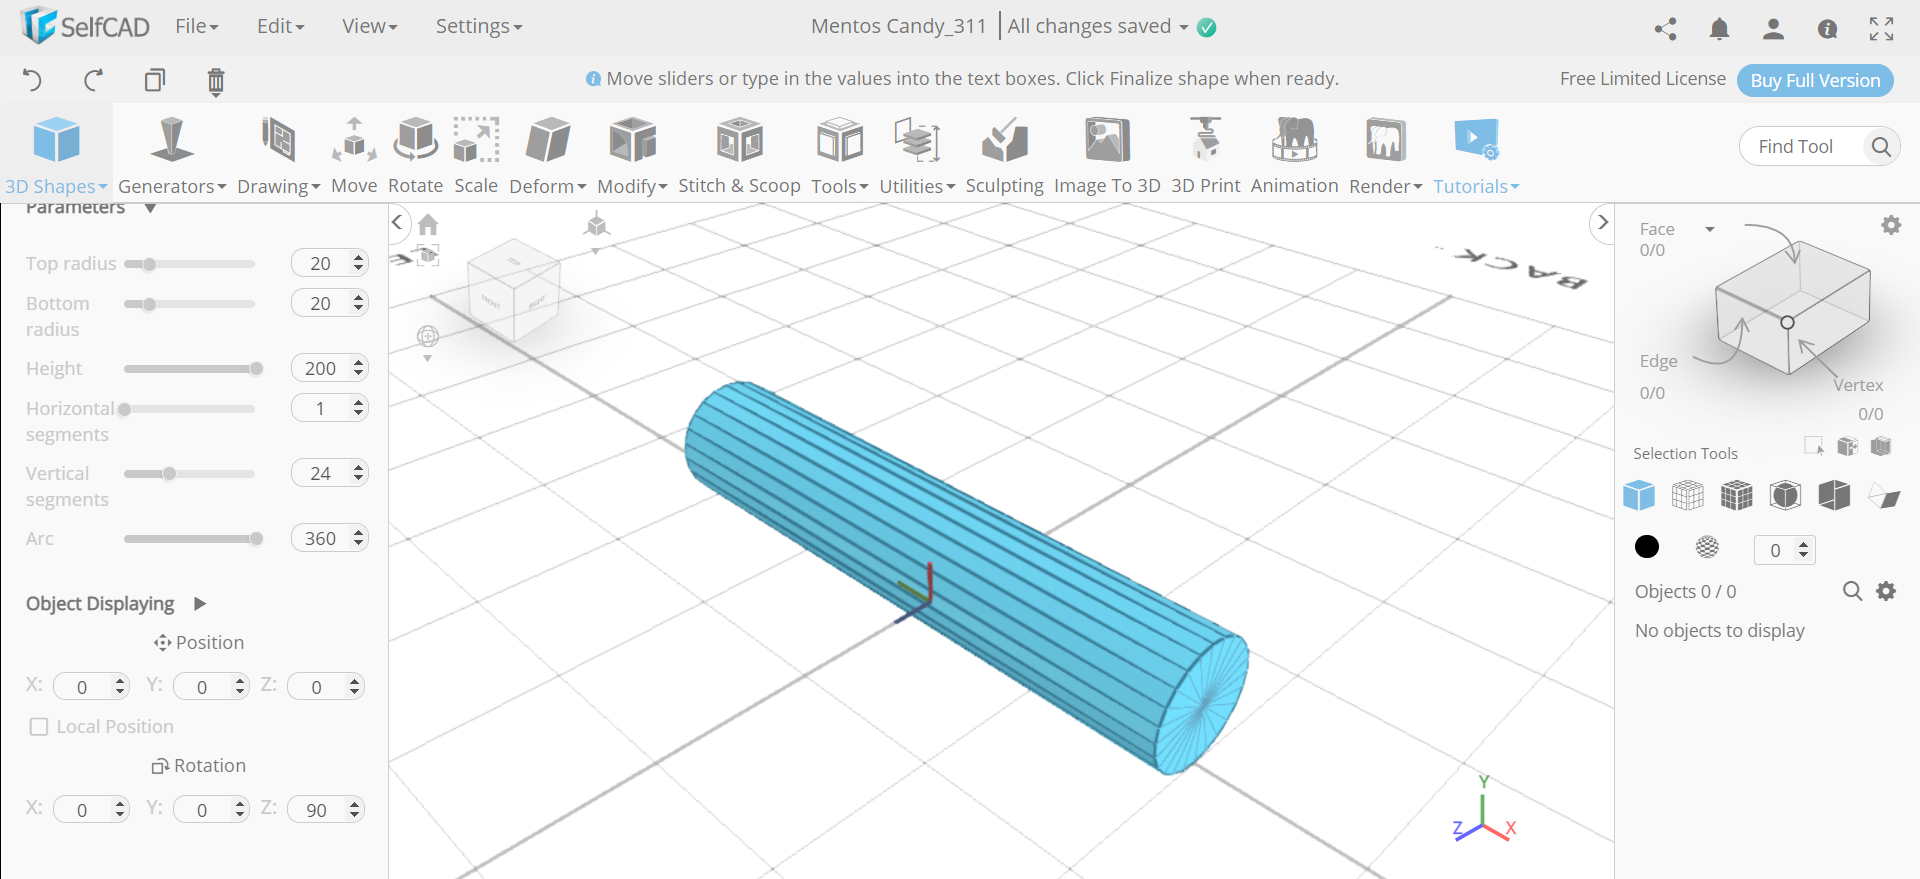The image size is (1920, 879).
Task: Open the Tools dropdown
Action: pyautogui.click(x=839, y=155)
